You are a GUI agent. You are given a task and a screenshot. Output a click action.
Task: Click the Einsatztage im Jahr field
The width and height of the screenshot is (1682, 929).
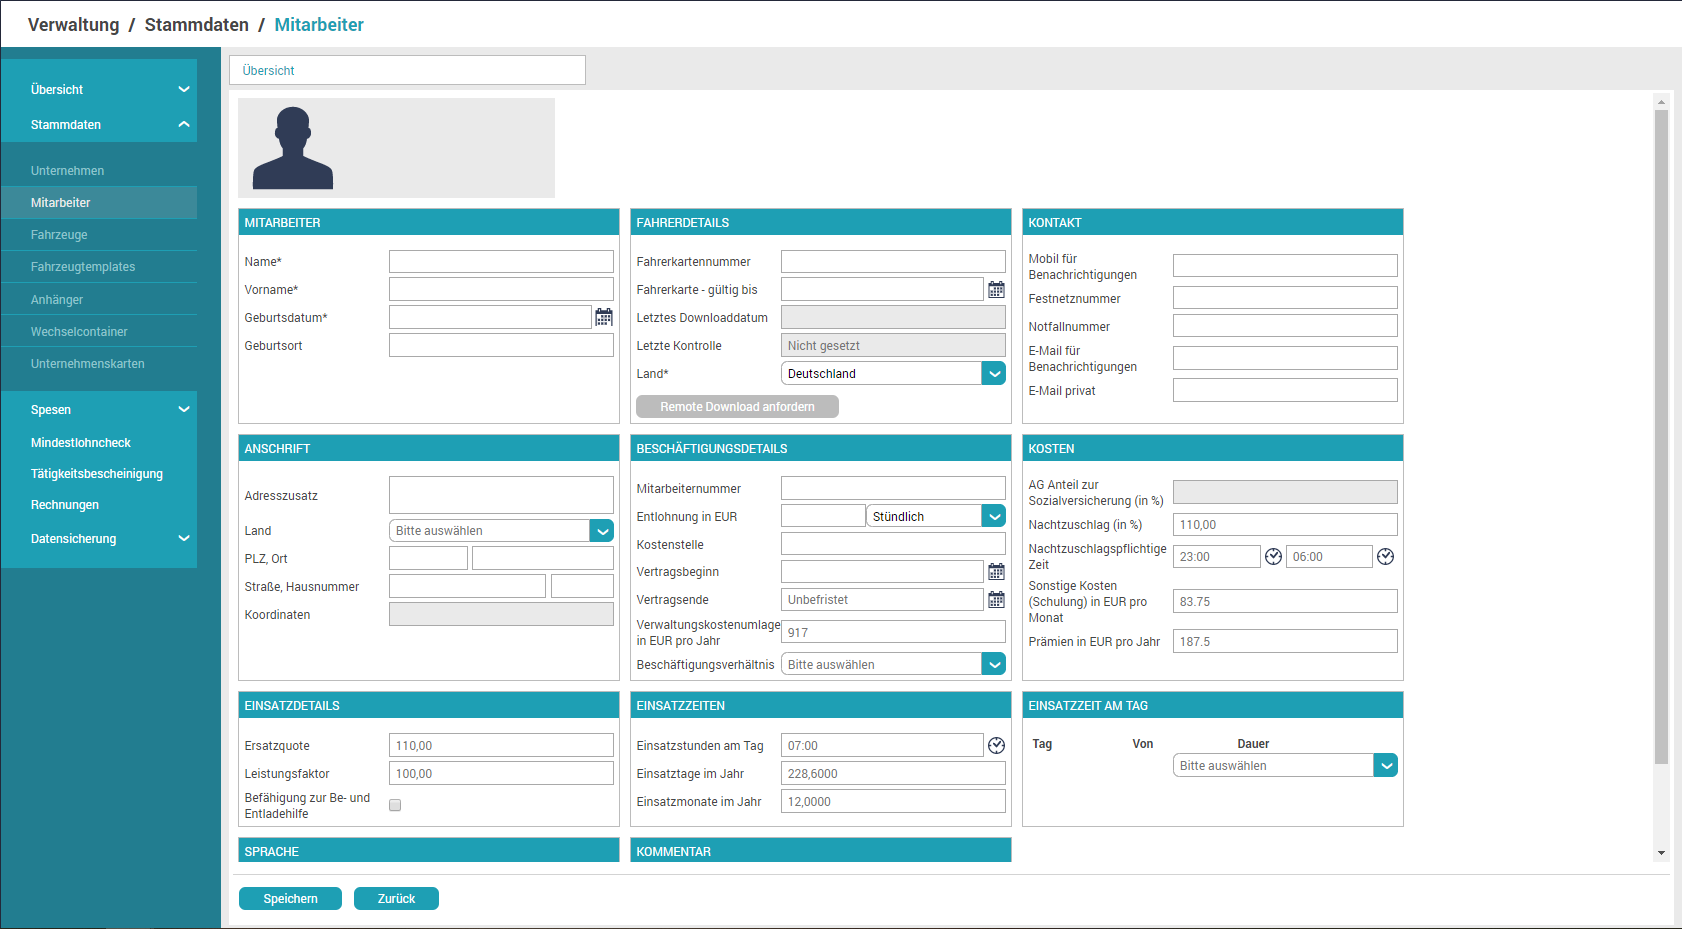(x=893, y=773)
